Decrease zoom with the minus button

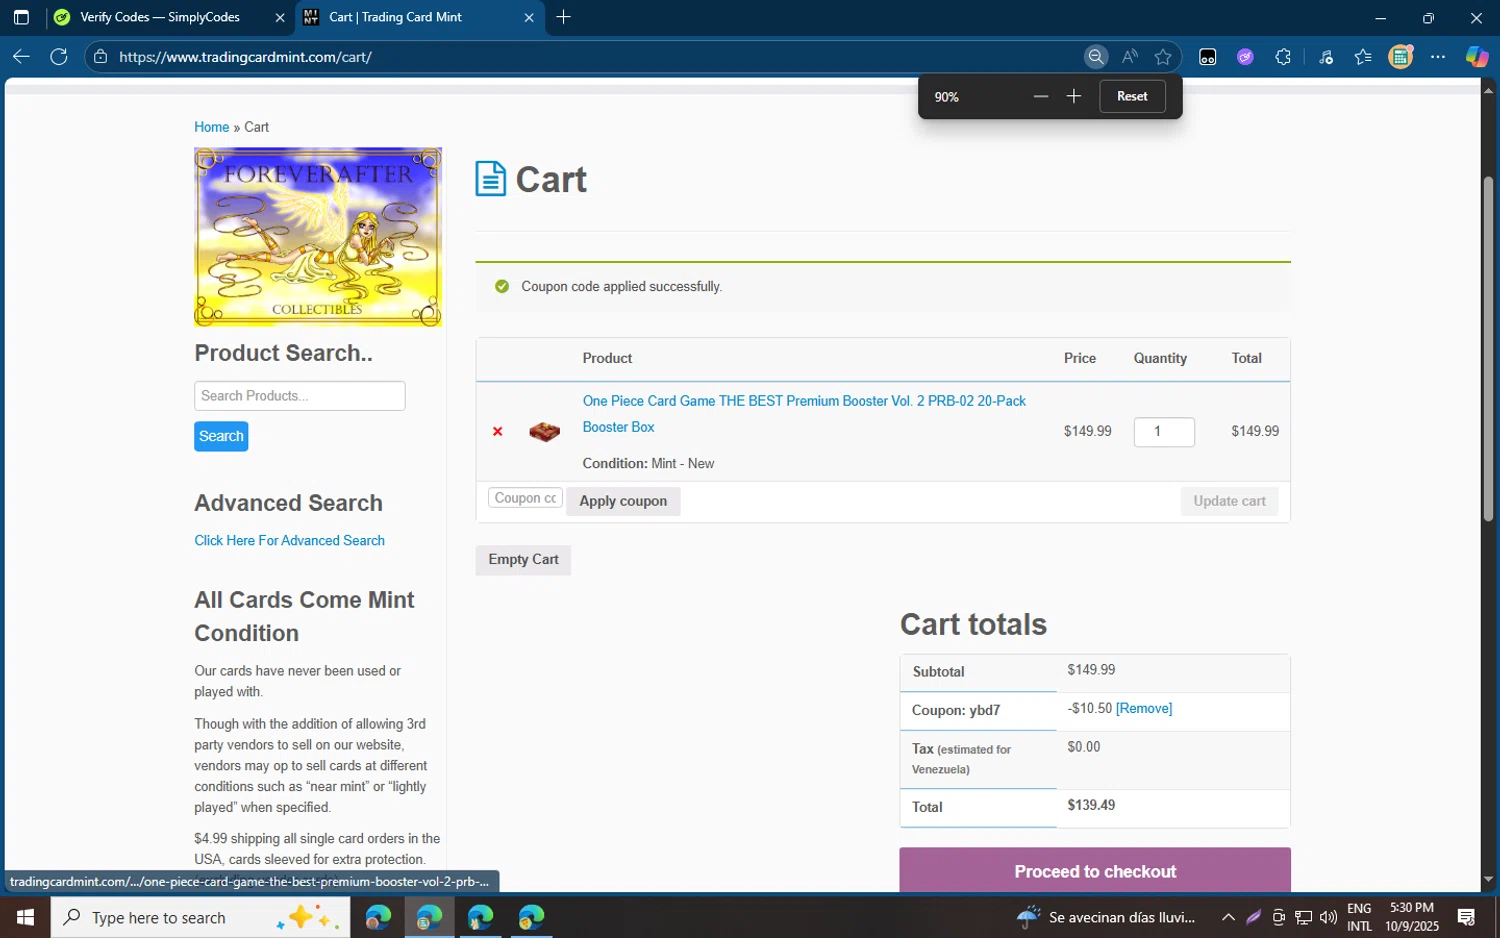point(1041,96)
